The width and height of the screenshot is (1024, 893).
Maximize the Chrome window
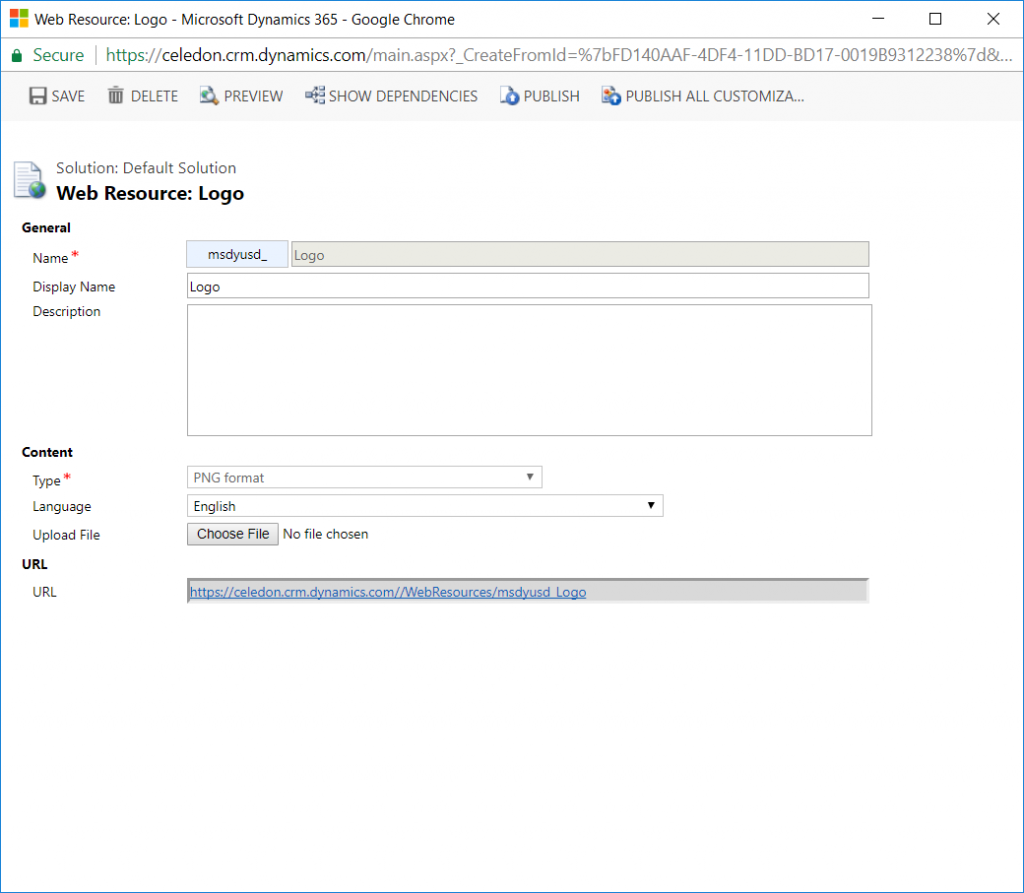point(935,19)
